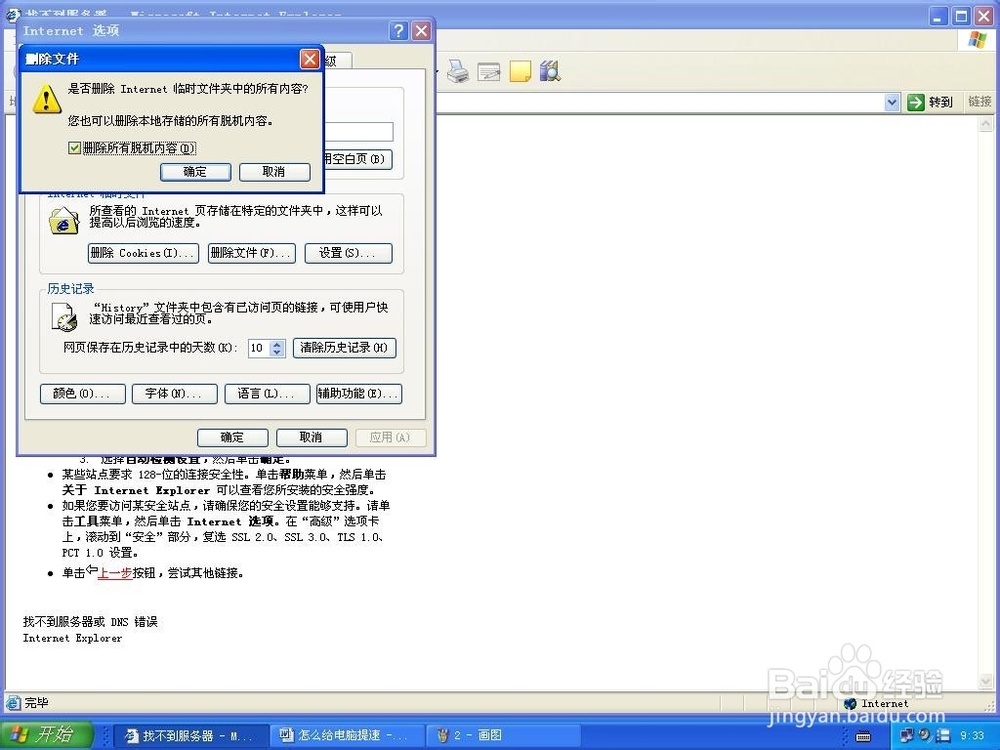The height and width of the screenshot is (750, 1000).
Task: Open the 辅助功能(E)... button
Action: coord(359,393)
